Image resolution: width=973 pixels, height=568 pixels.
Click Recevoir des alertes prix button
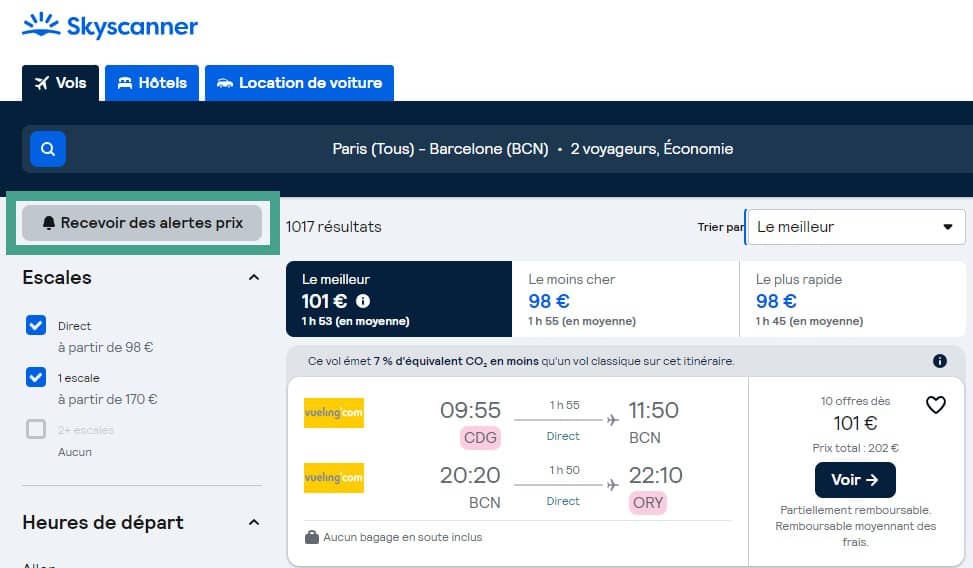pos(142,223)
